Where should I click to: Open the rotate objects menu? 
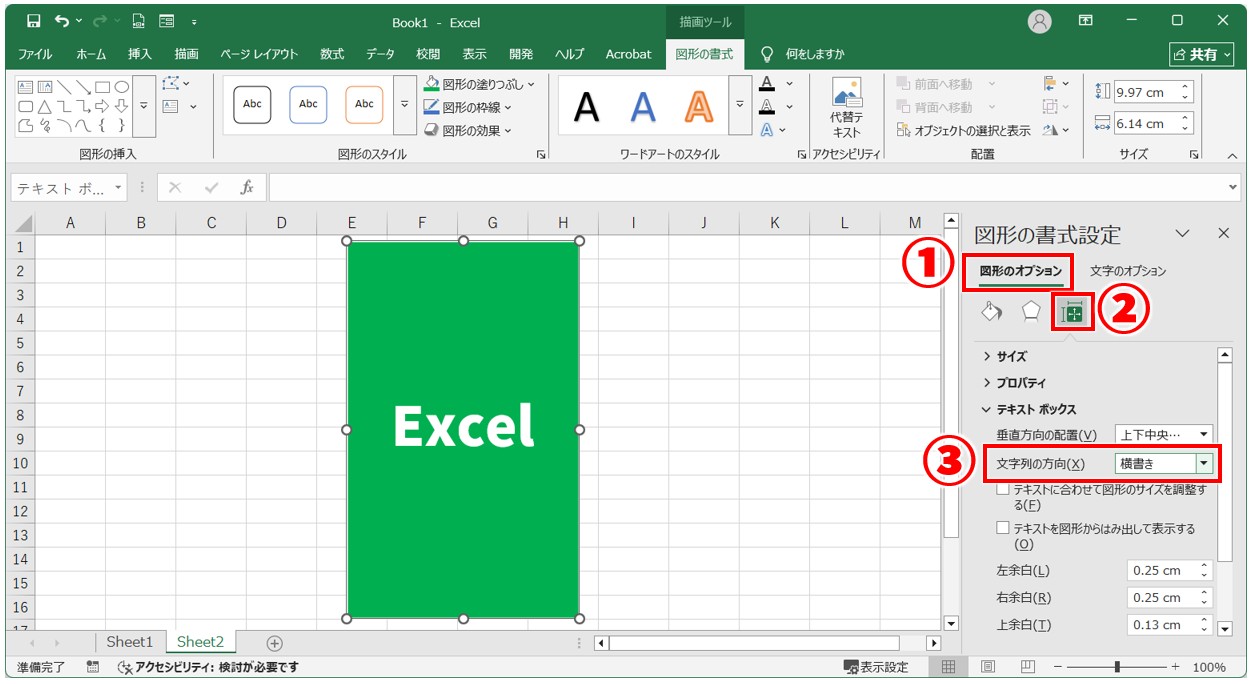coord(1056,130)
